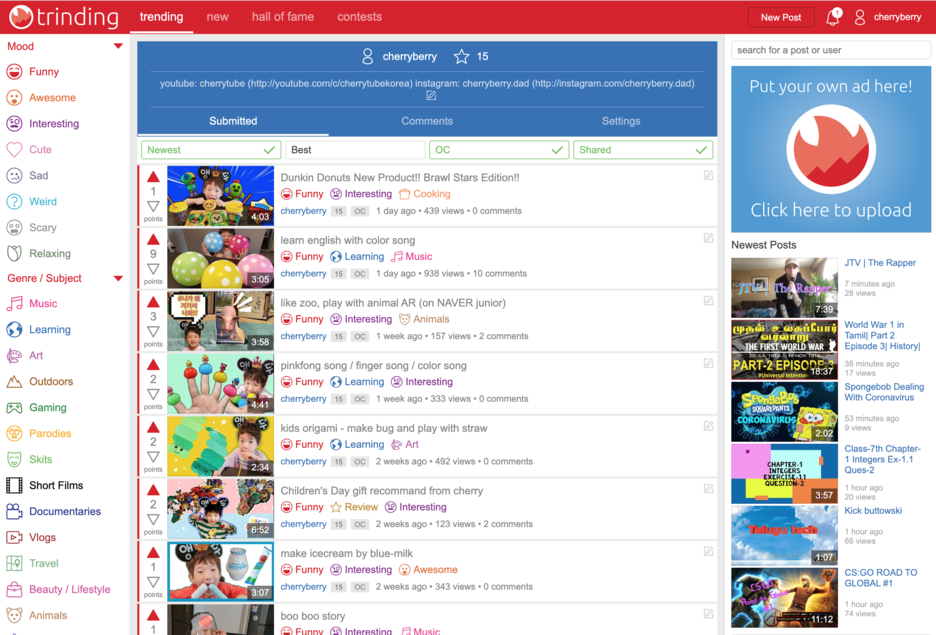This screenshot has height=635, width=936.
Task: Click the Put your own ad here banner
Action: 831,149
